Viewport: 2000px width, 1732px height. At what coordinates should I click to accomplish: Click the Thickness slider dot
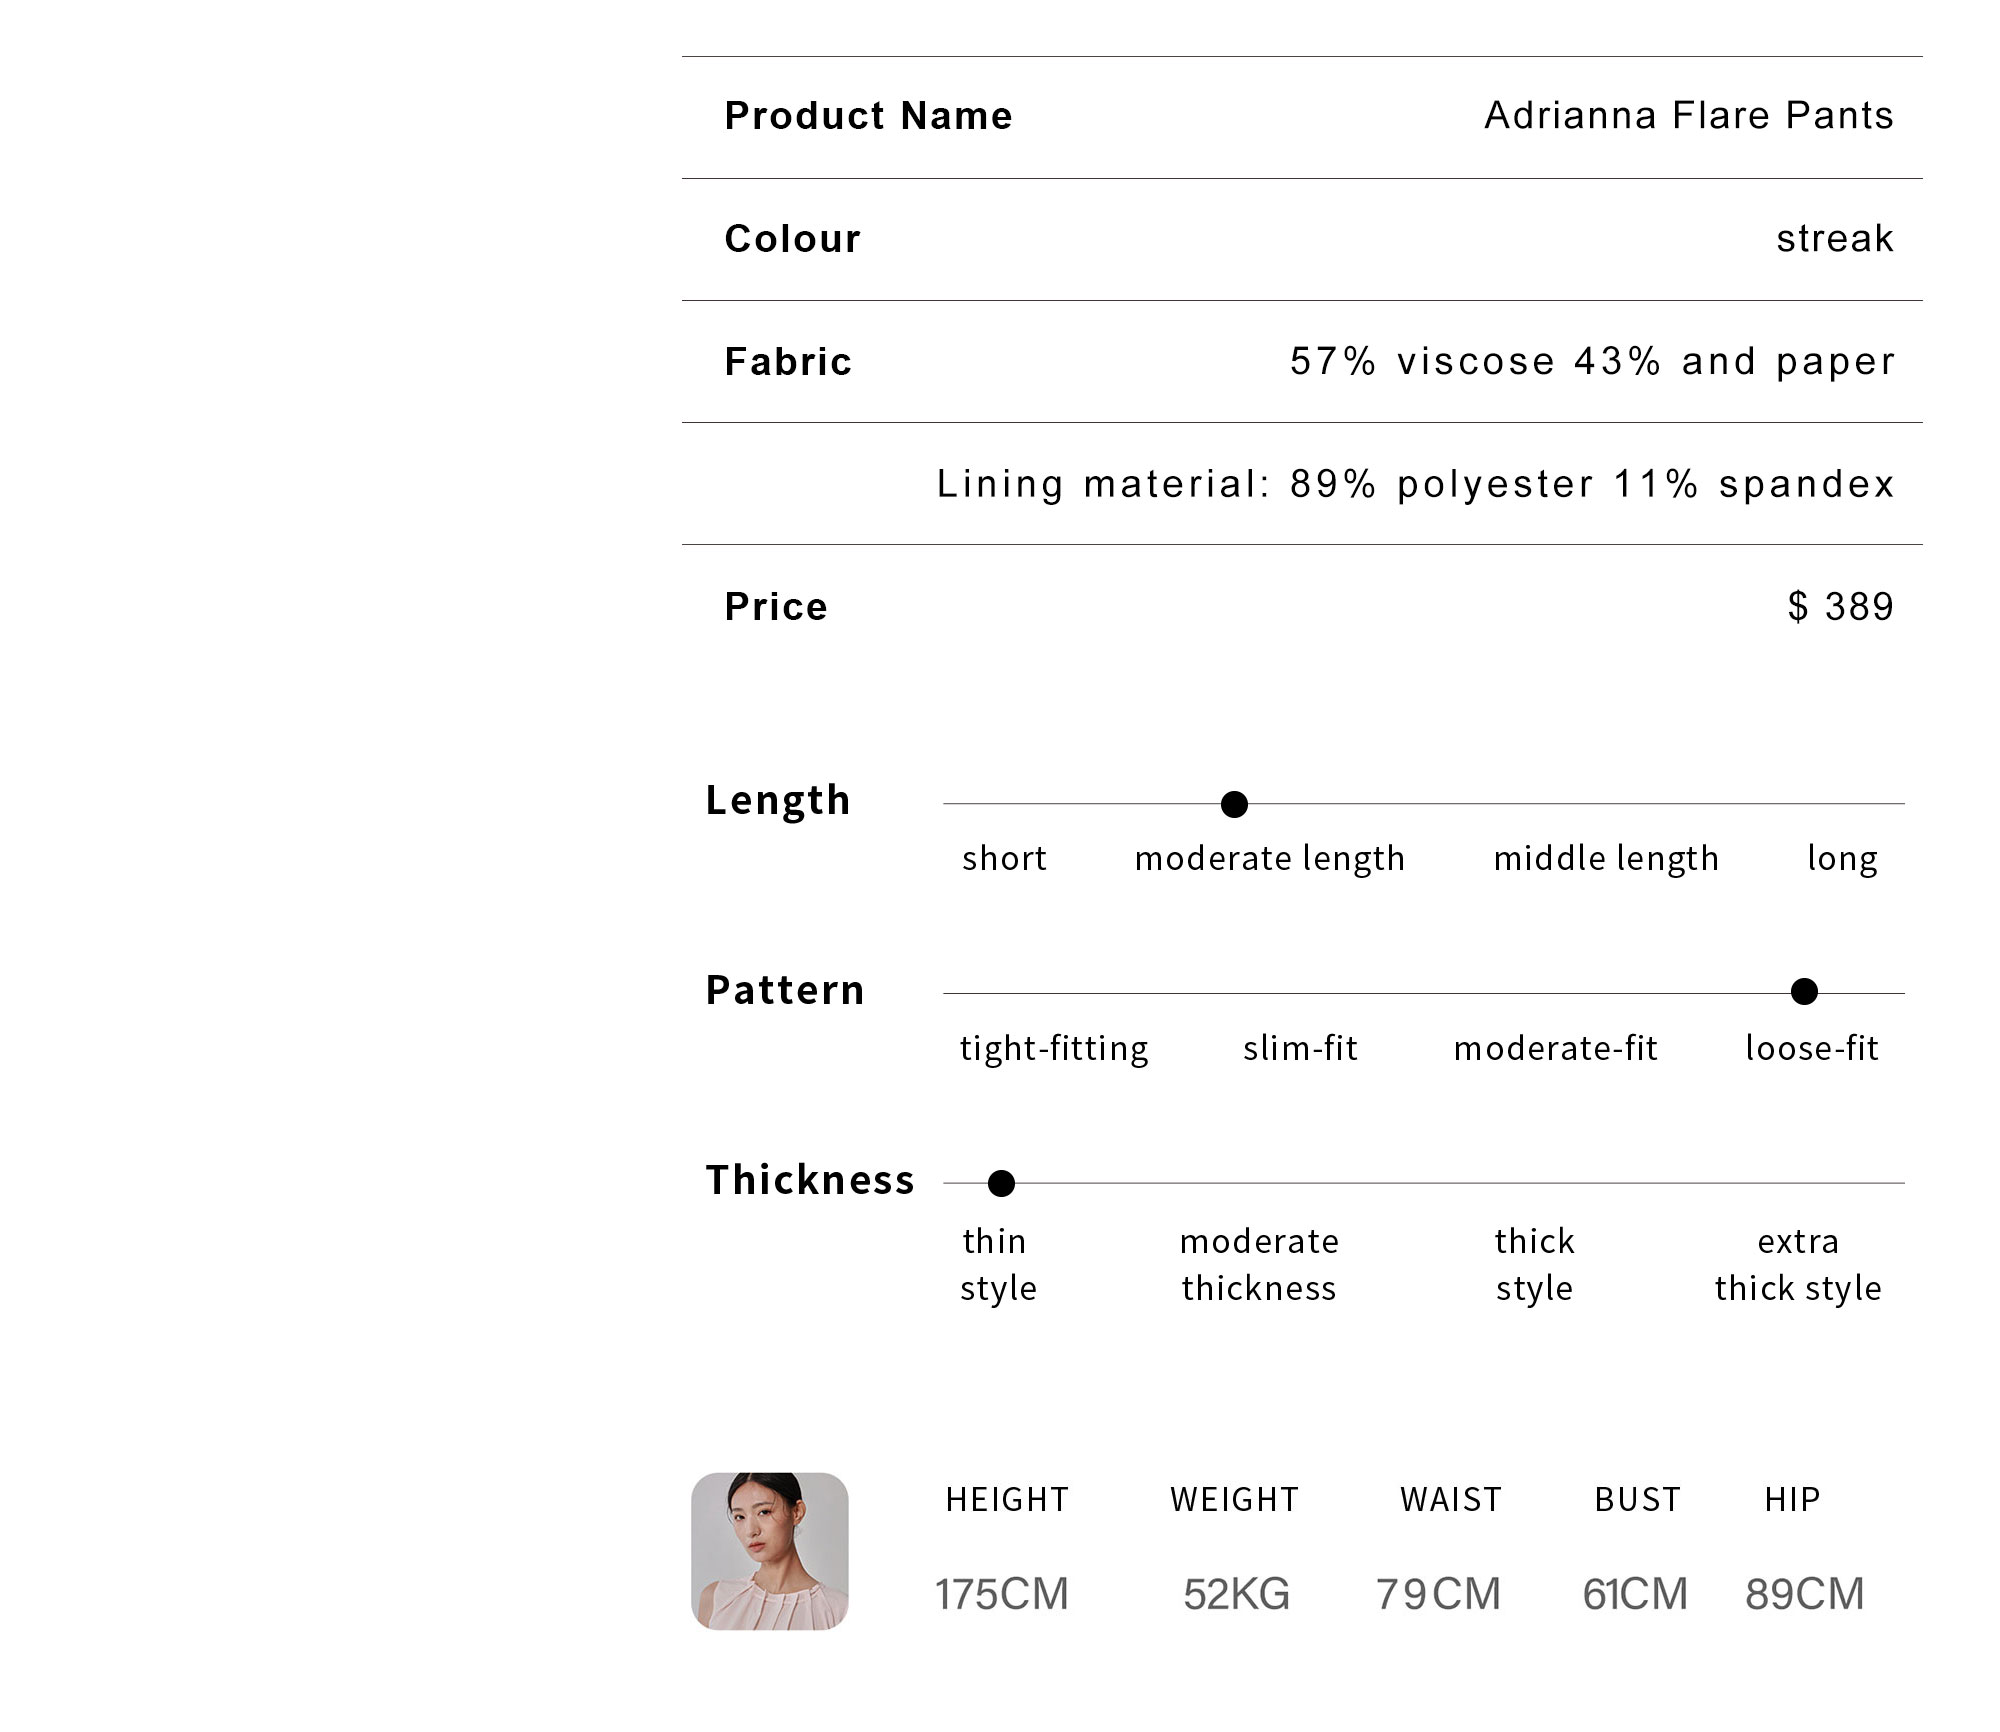click(1001, 1183)
